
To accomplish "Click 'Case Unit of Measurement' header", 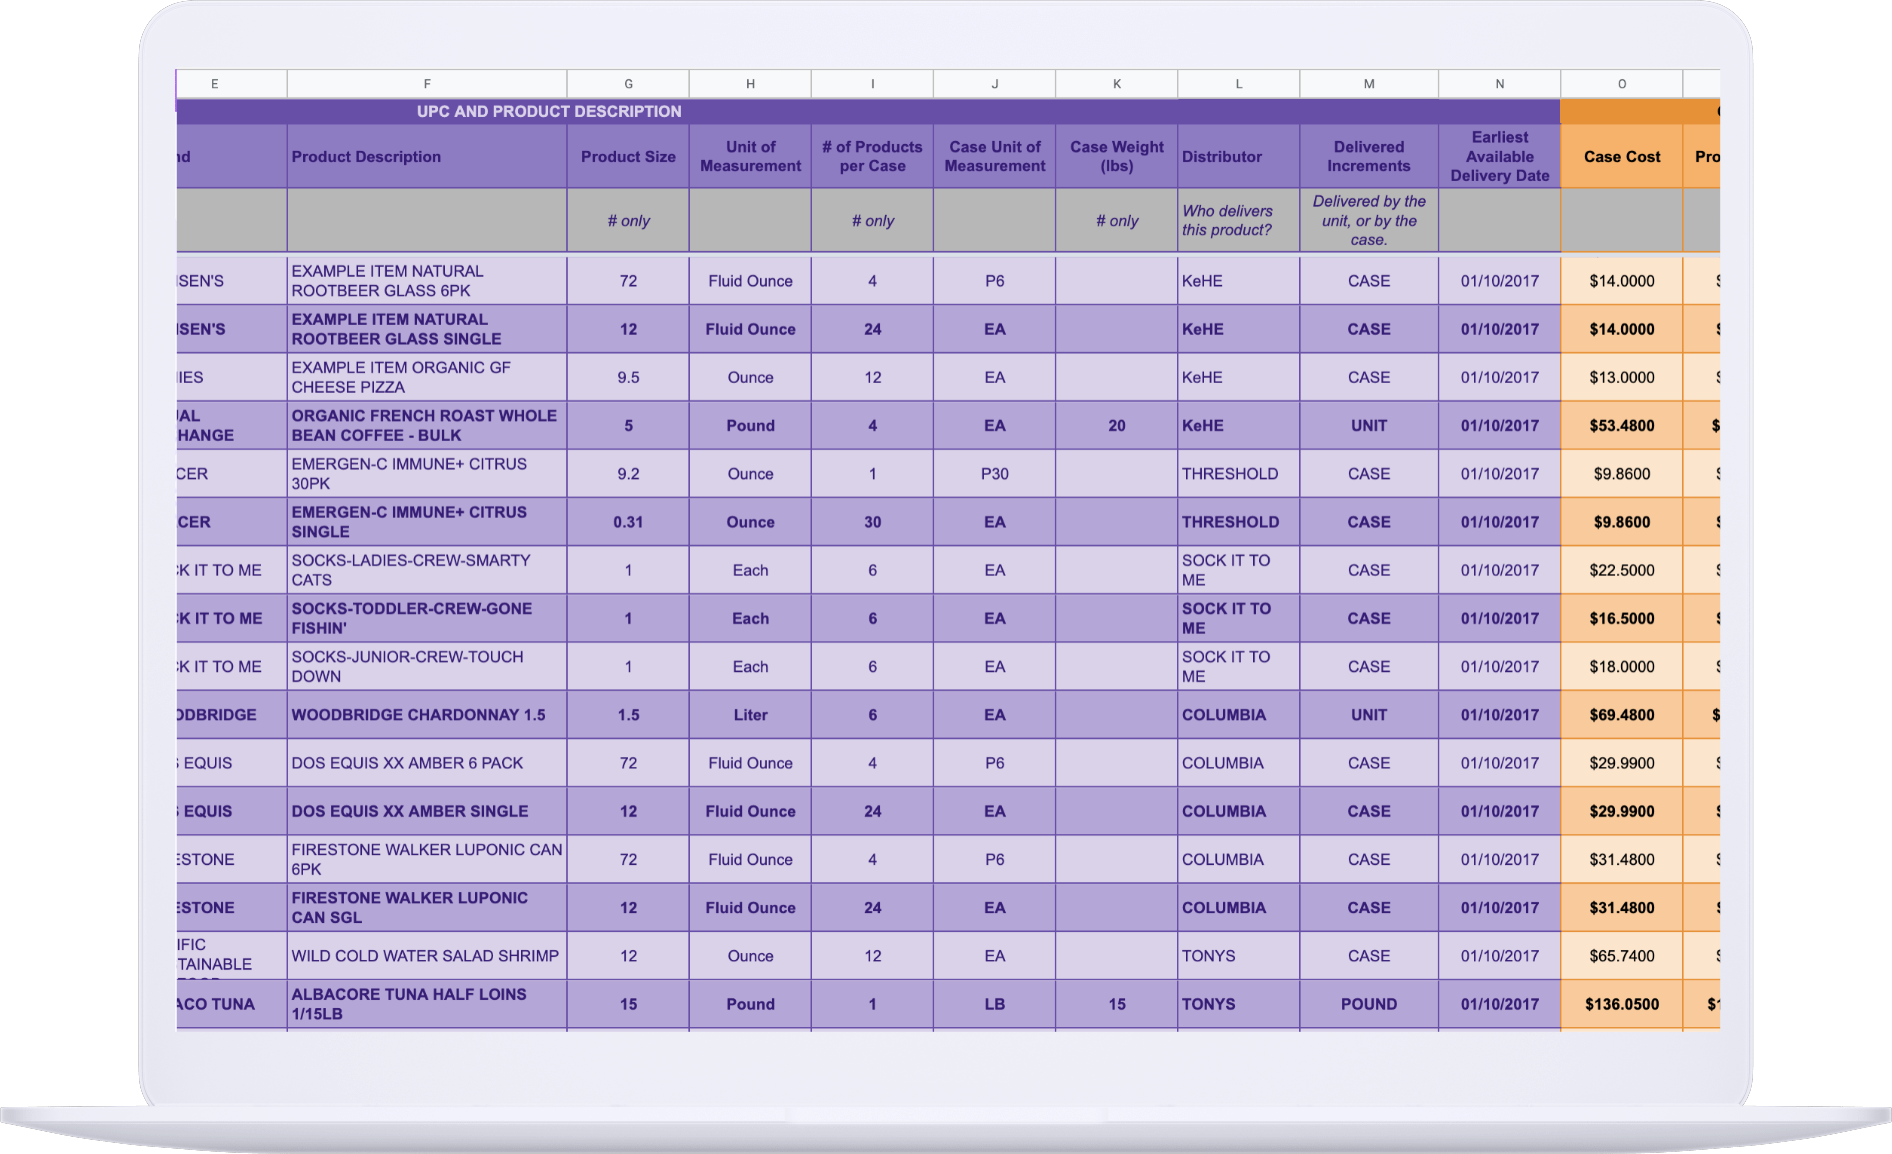I will (994, 157).
